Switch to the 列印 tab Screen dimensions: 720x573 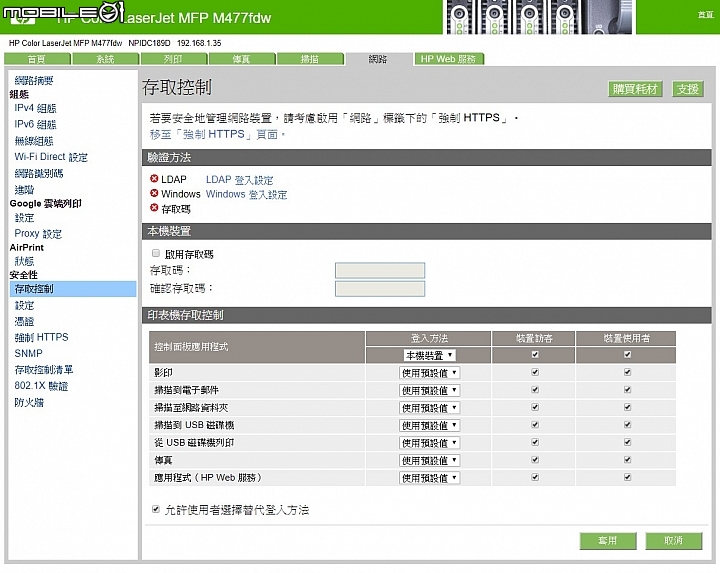click(x=174, y=59)
